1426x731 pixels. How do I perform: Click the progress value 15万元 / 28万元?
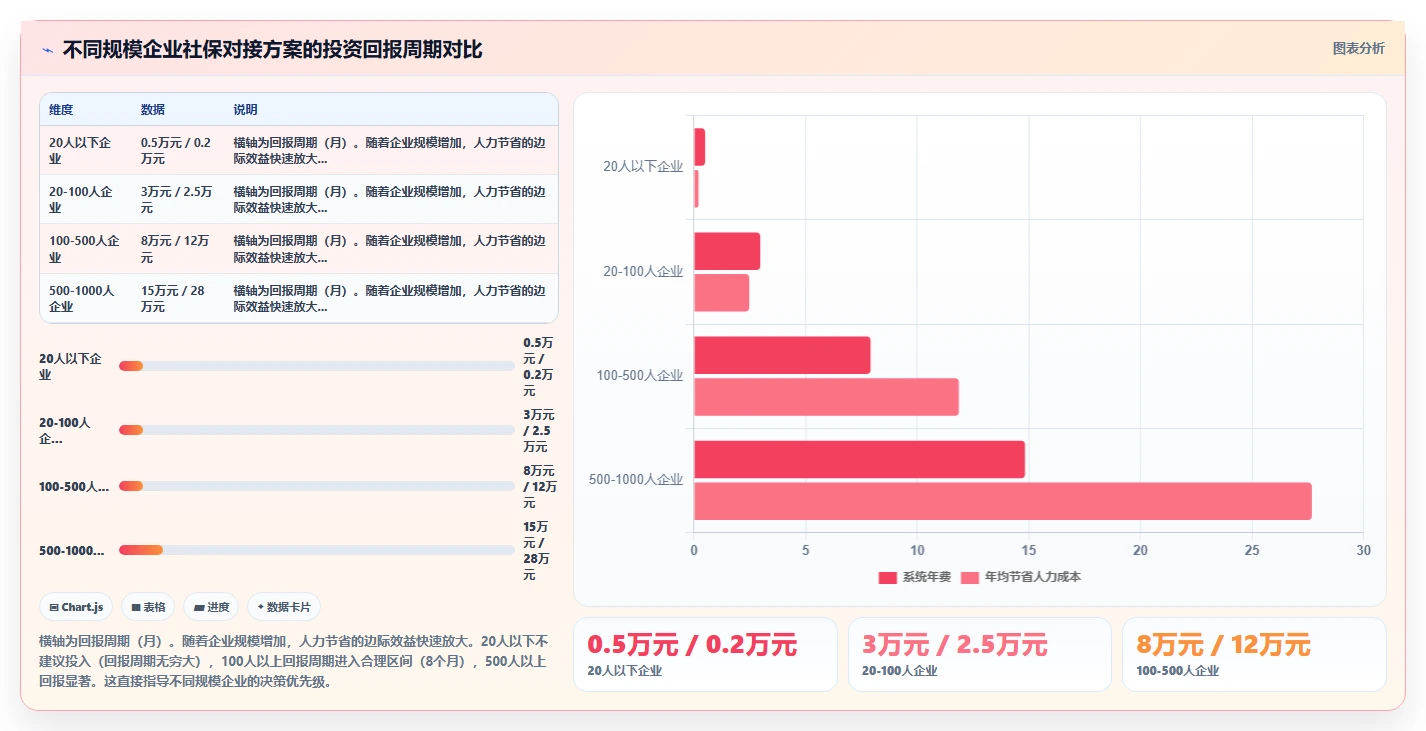[536, 550]
